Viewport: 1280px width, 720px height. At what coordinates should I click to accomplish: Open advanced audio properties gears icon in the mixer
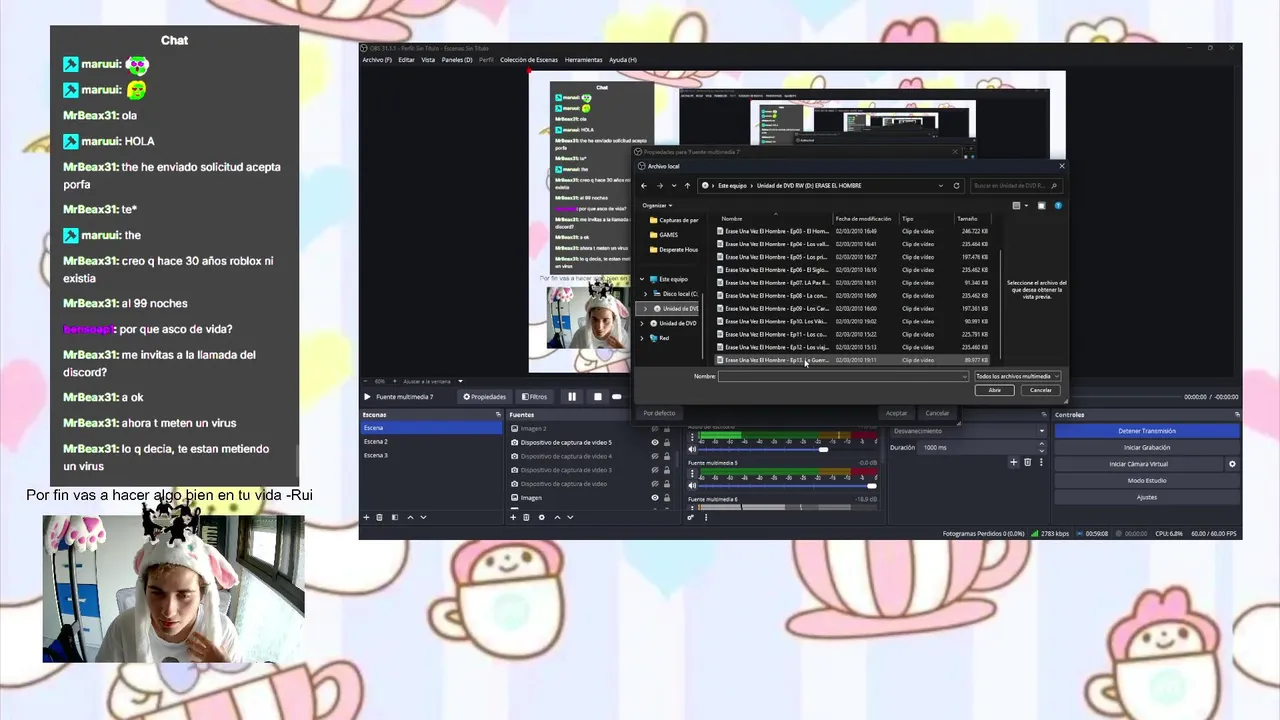691,517
